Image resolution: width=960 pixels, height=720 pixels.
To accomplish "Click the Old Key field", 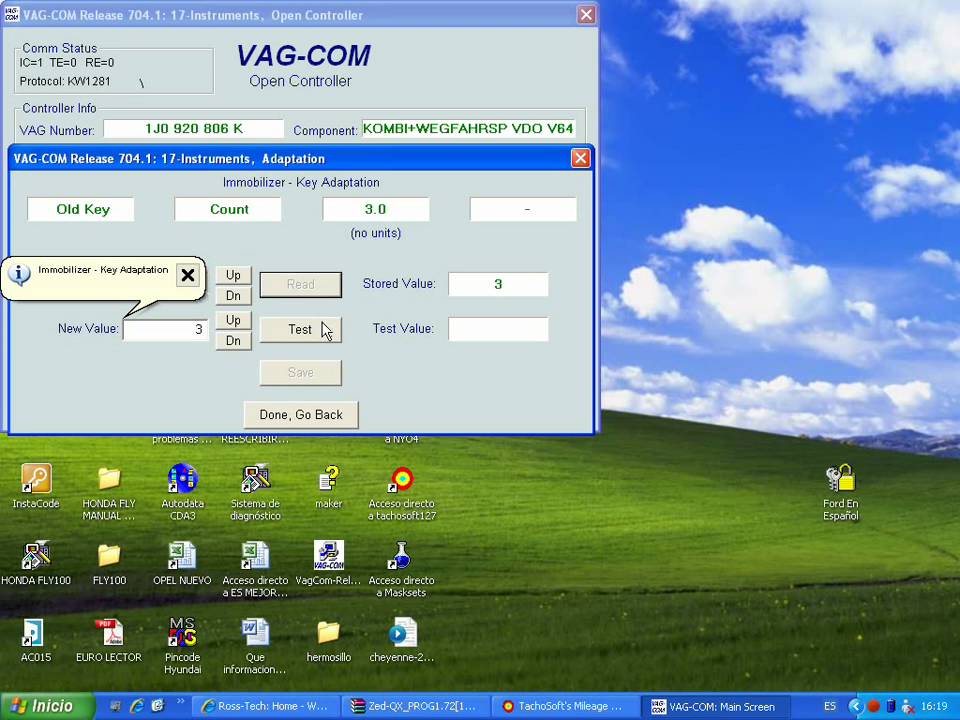I will coord(81,209).
